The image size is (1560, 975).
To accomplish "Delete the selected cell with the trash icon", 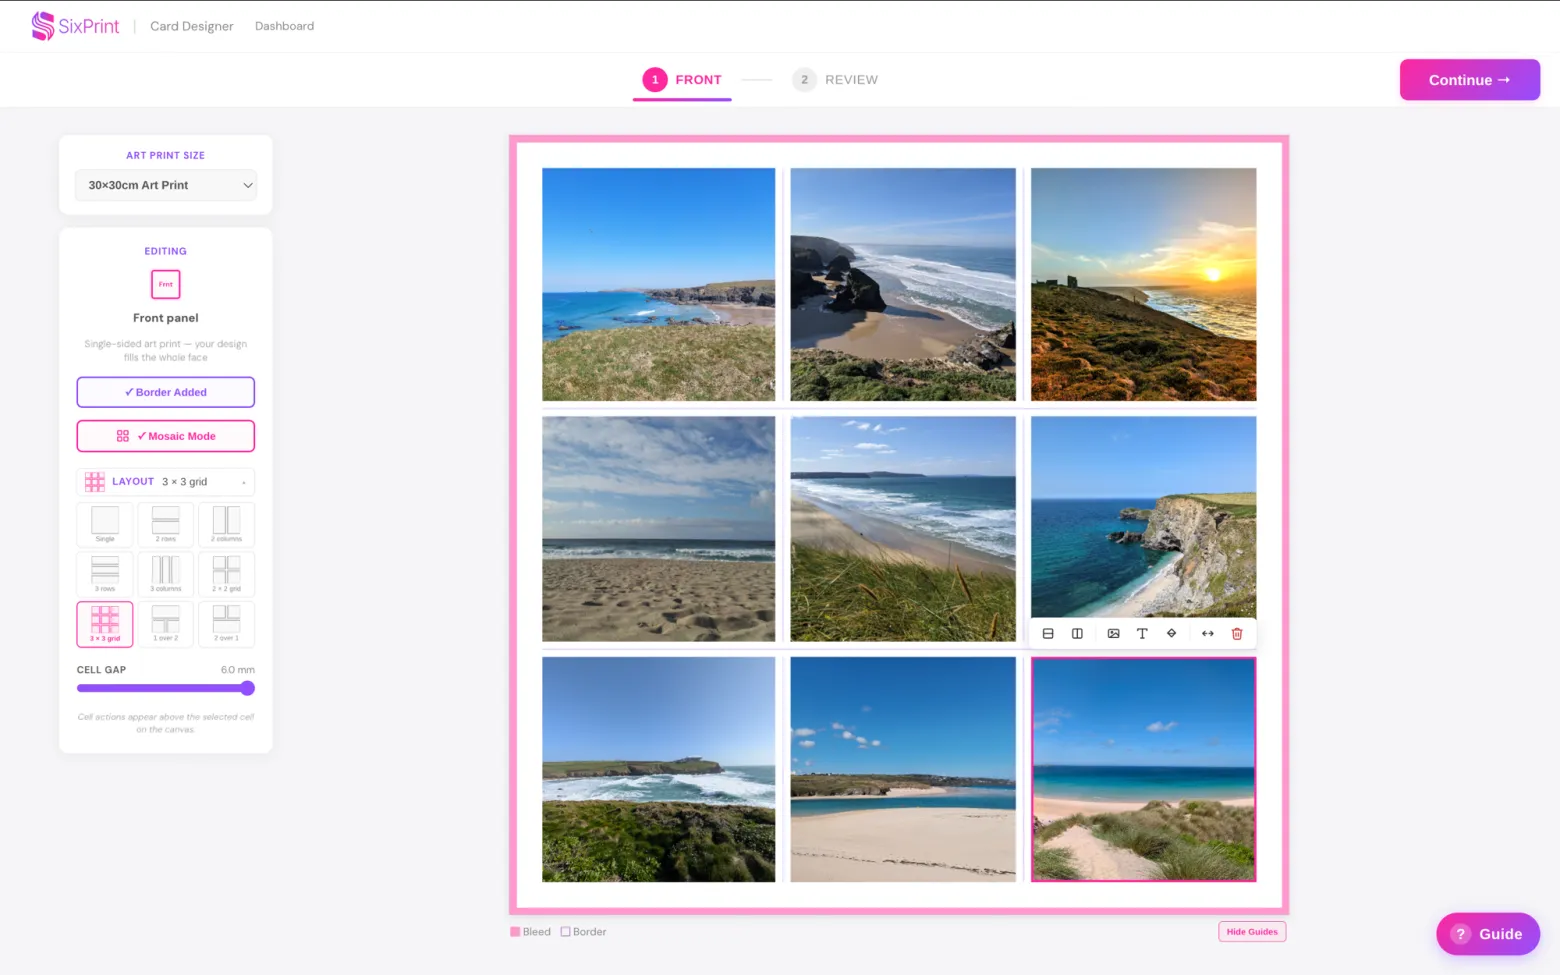I will click(1237, 634).
